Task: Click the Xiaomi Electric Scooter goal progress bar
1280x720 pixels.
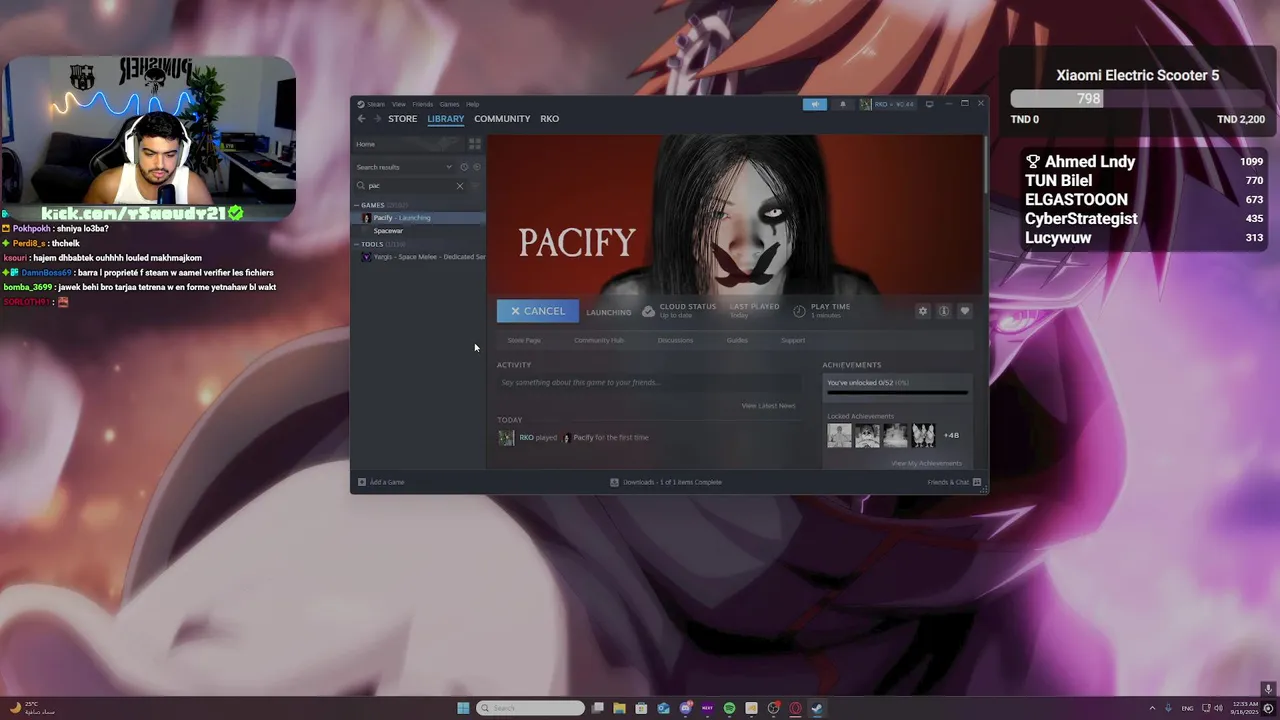Action: coord(1138,98)
